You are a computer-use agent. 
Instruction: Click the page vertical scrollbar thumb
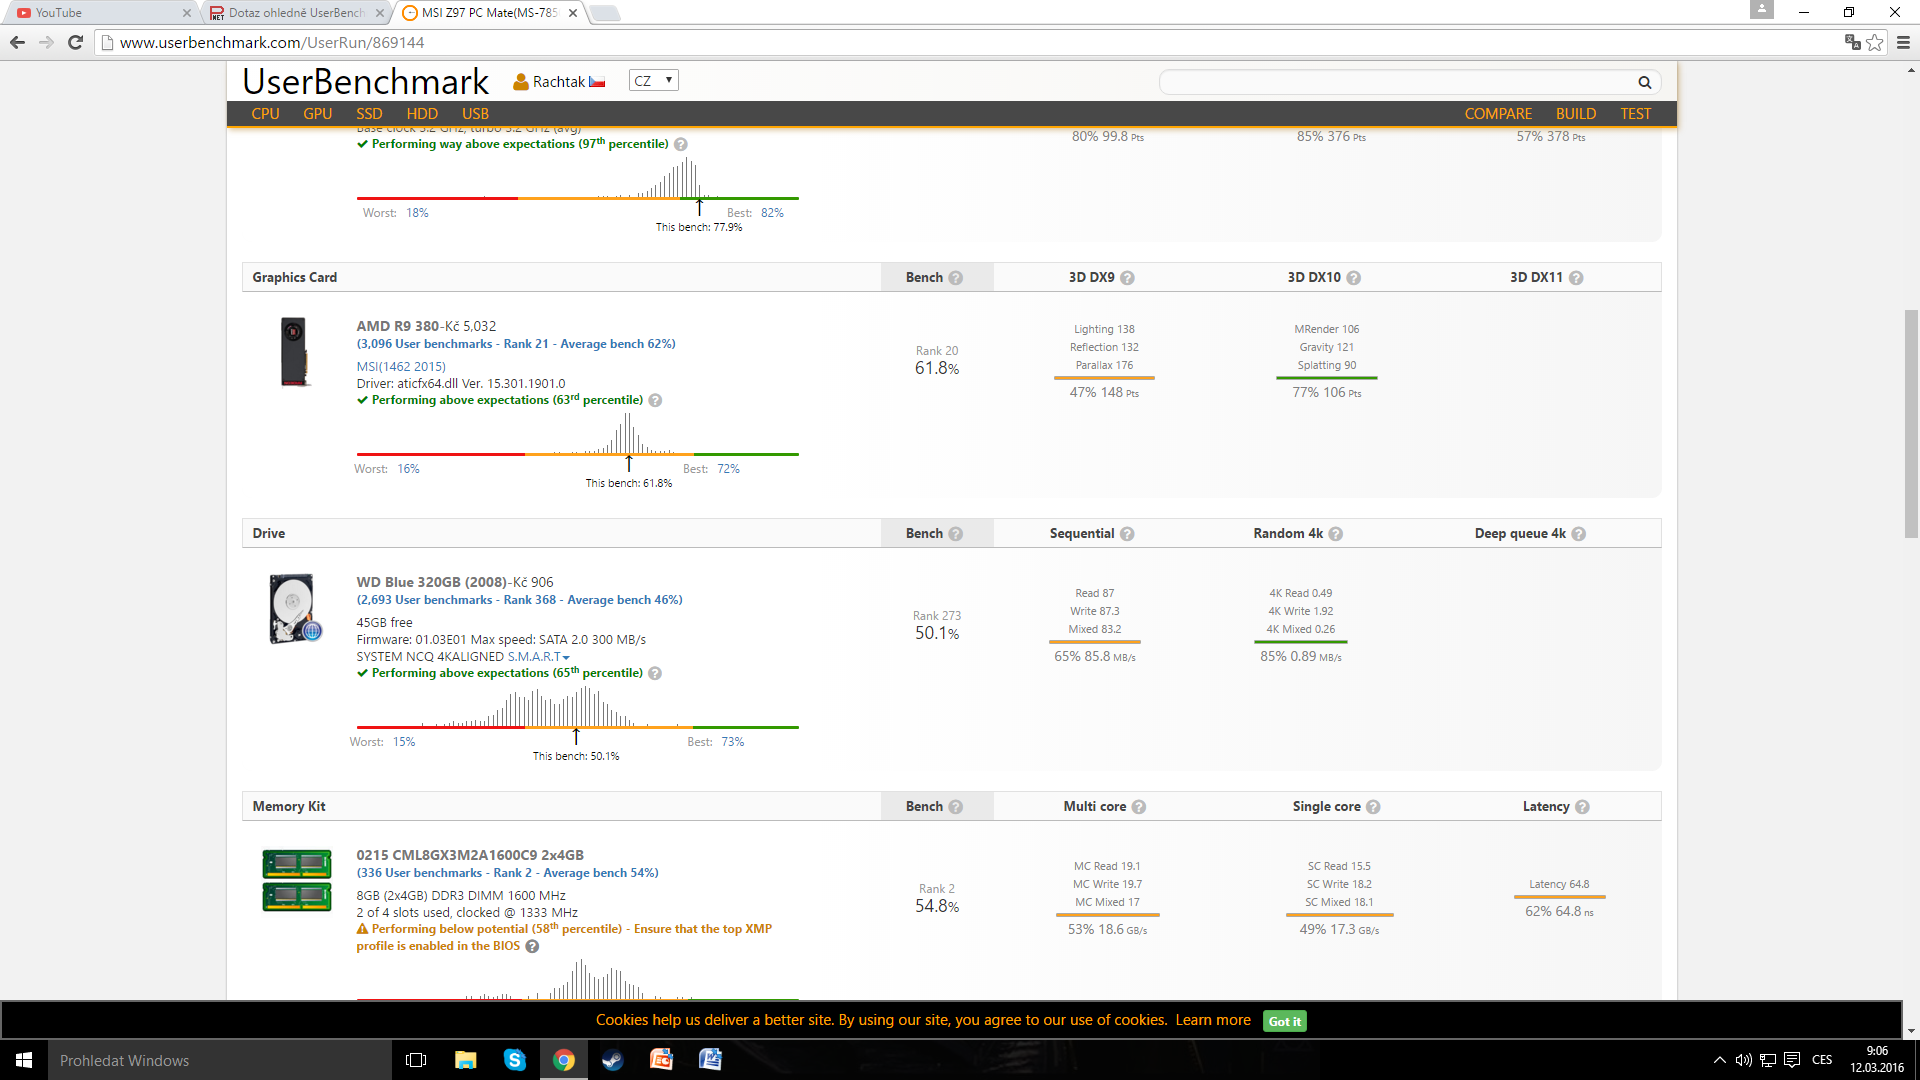point(1911,425)
